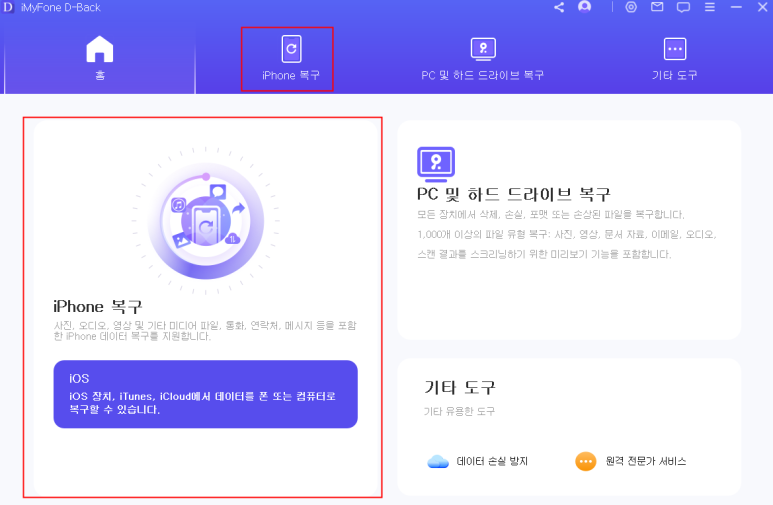773x505 pixels.
Task: Click the home house icon
Action: [x=100, y=49]
